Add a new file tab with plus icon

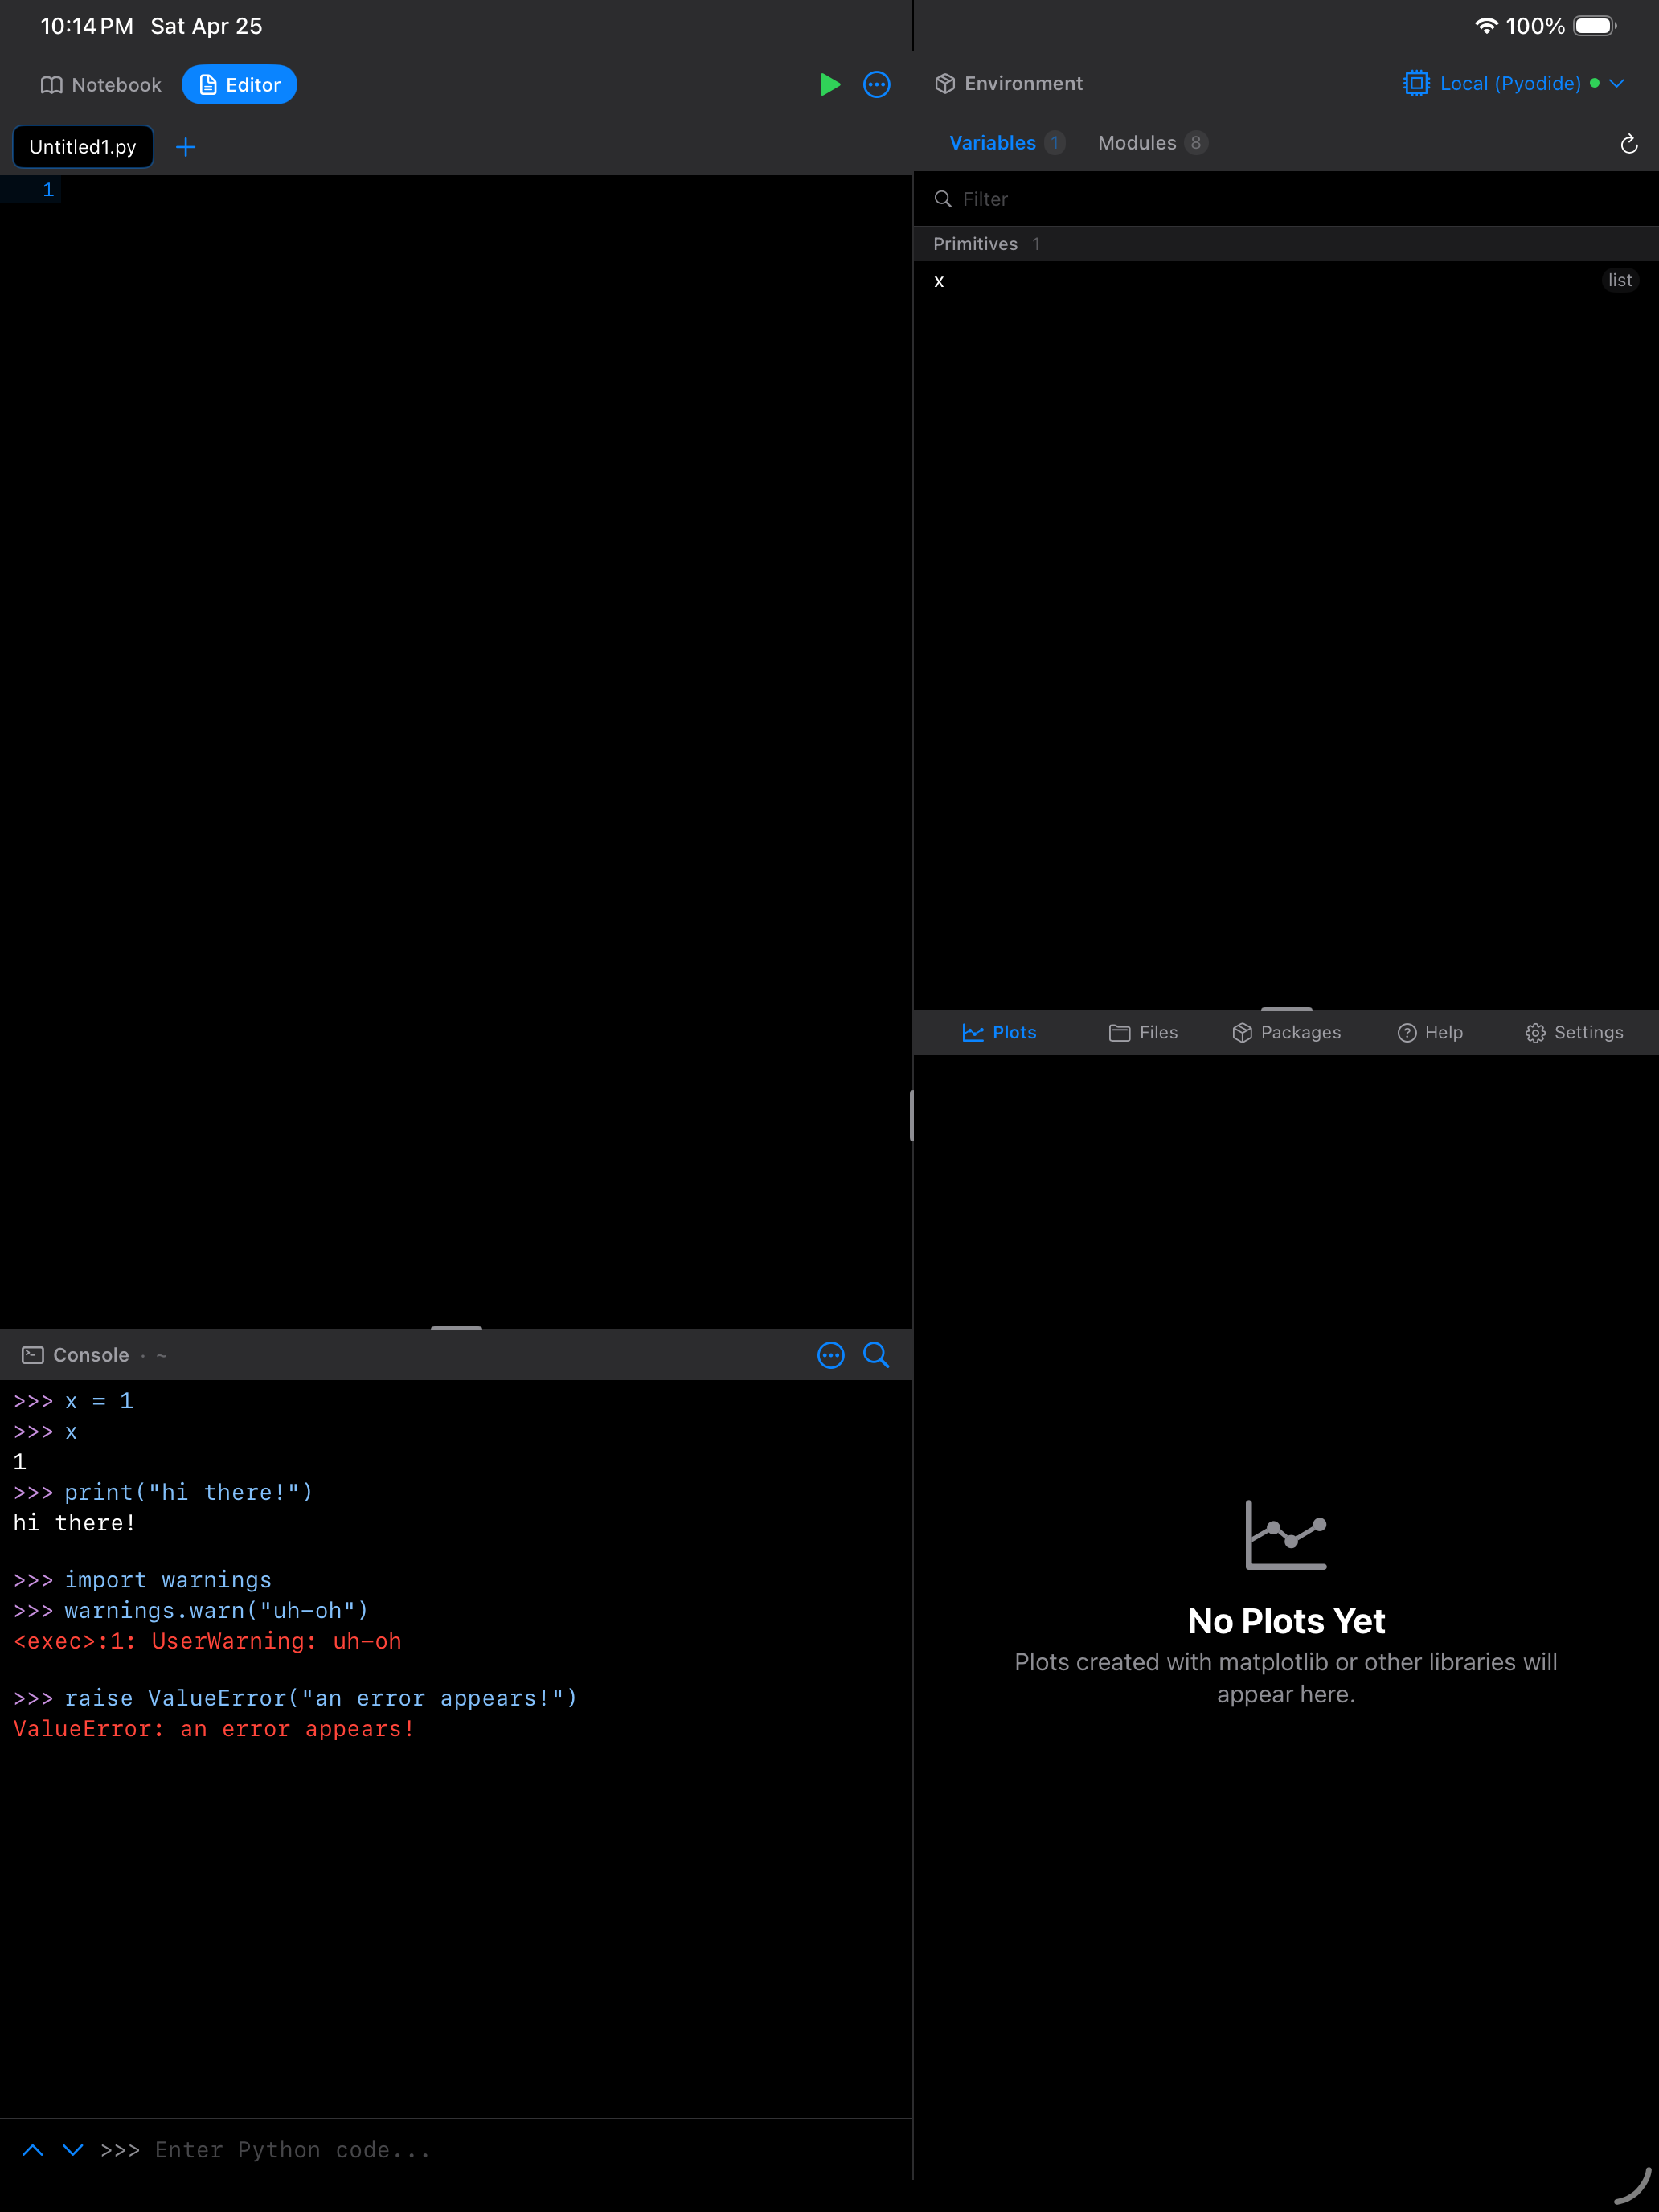click(186, 147)
